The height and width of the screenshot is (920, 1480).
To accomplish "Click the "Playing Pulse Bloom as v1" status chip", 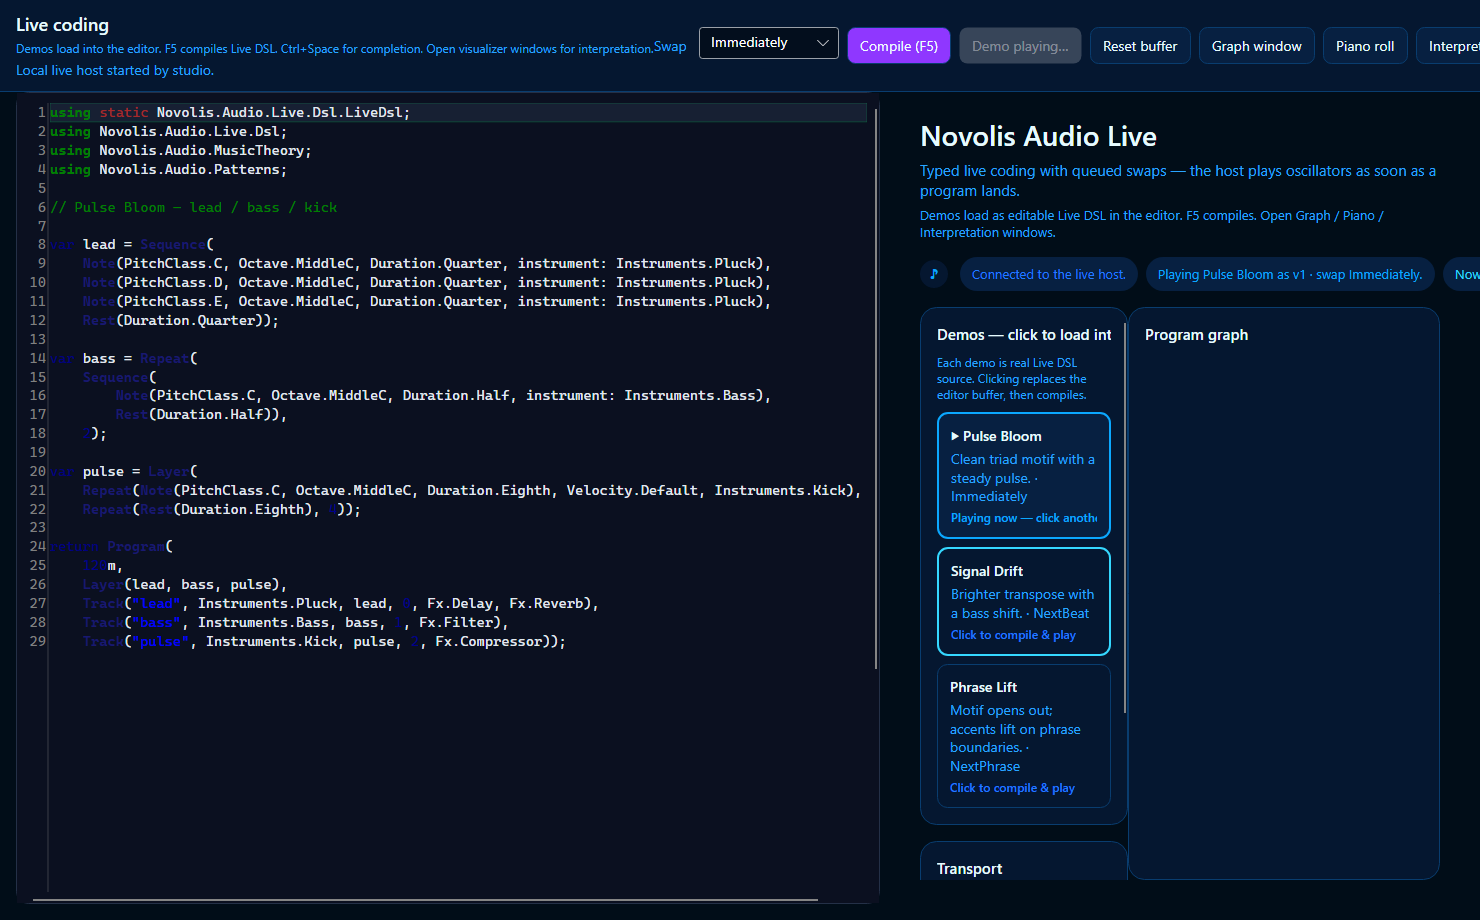I will [x=1290, y=274].
